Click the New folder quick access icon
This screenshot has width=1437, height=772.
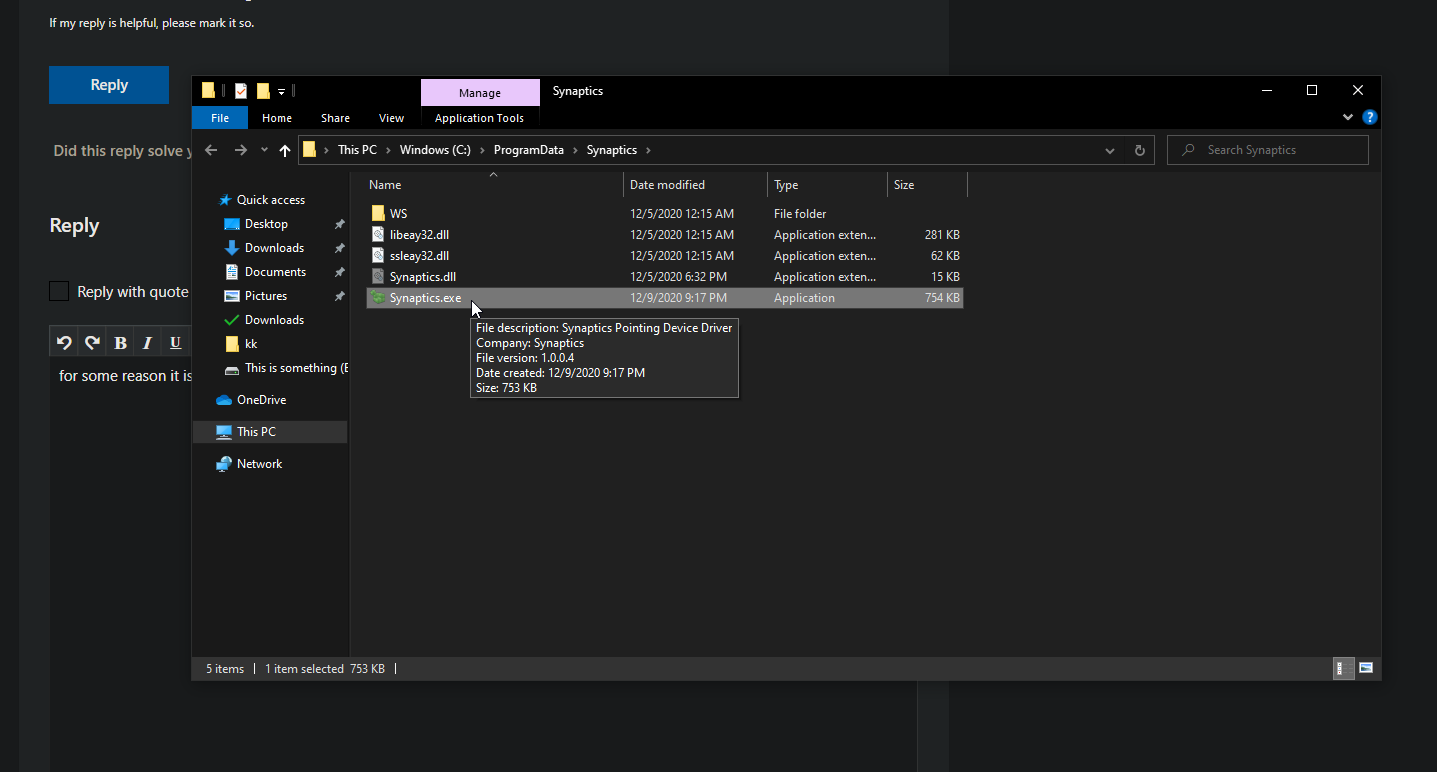point(263,91)
